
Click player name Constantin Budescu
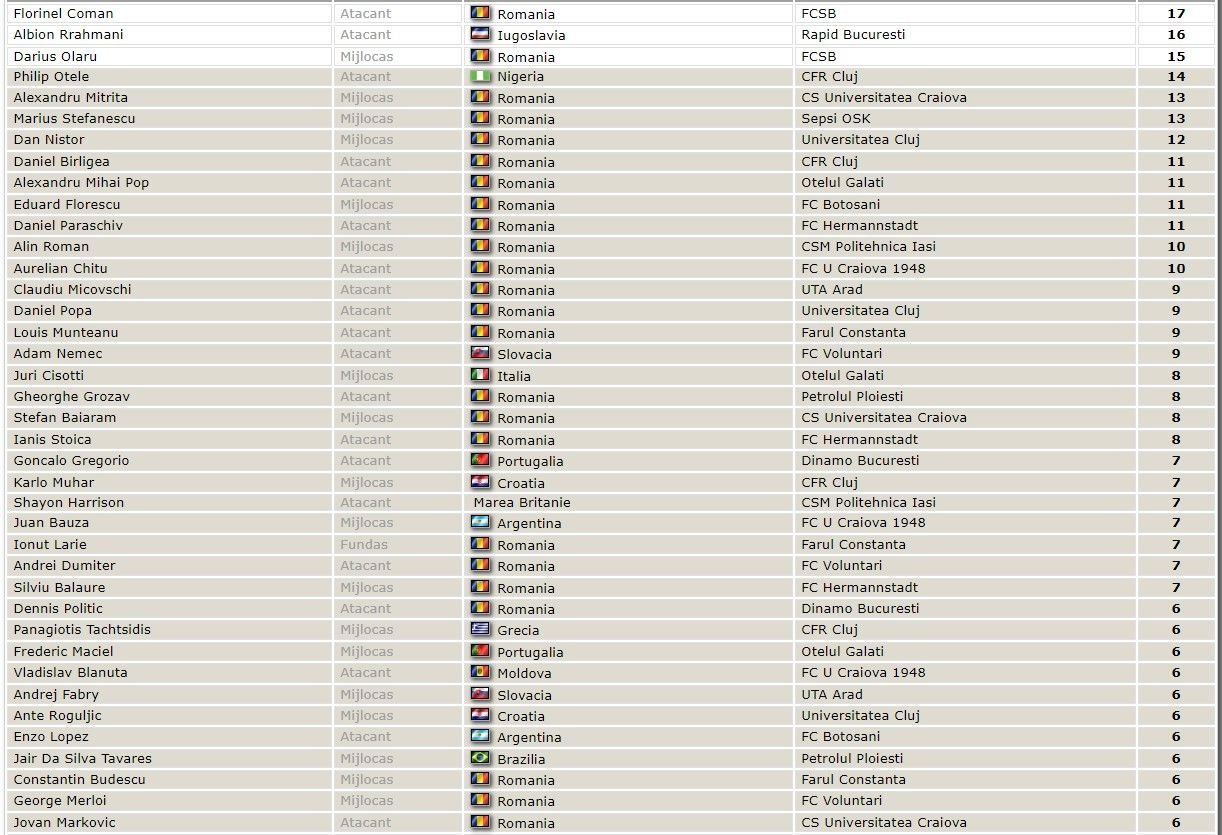click(x=80, y=779)
